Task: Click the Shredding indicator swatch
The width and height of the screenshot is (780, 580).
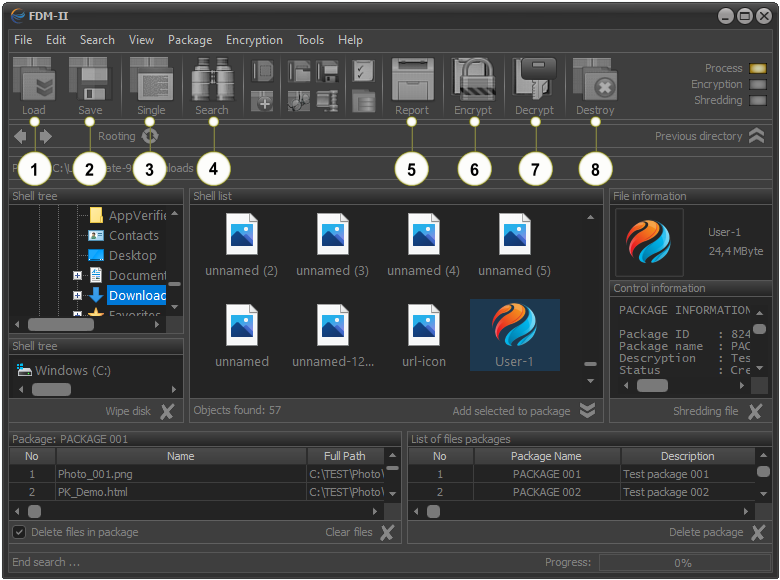Action: pos(758,100)
